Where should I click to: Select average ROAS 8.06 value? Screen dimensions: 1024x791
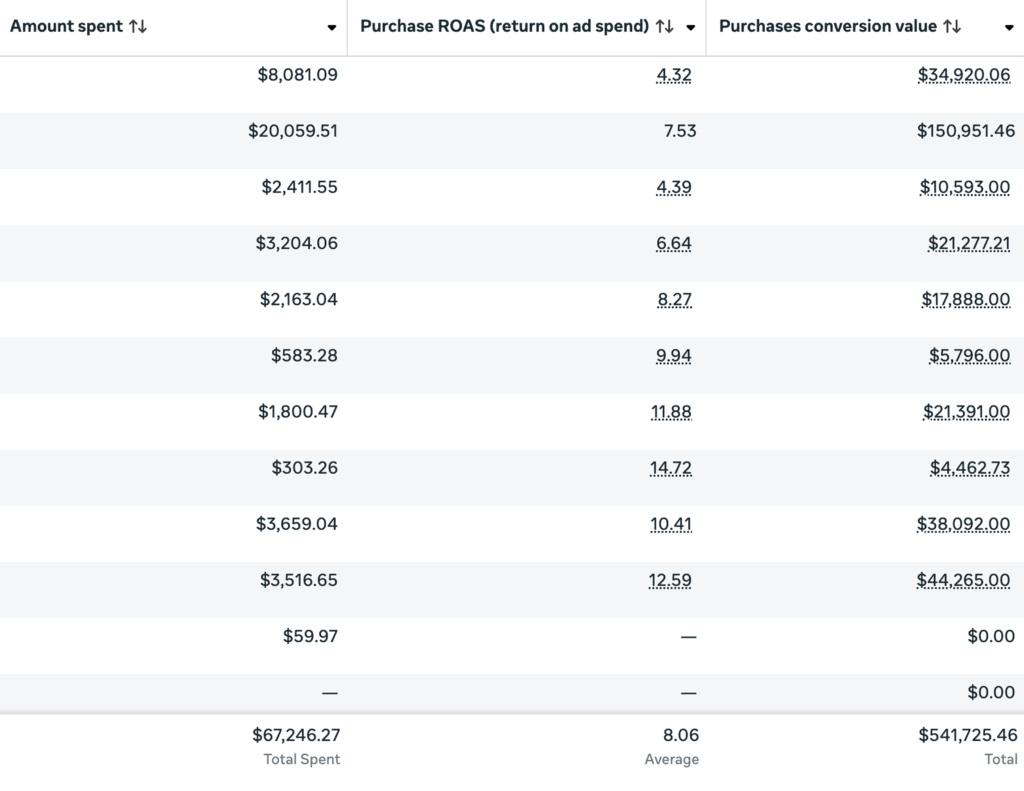[681, 735]
